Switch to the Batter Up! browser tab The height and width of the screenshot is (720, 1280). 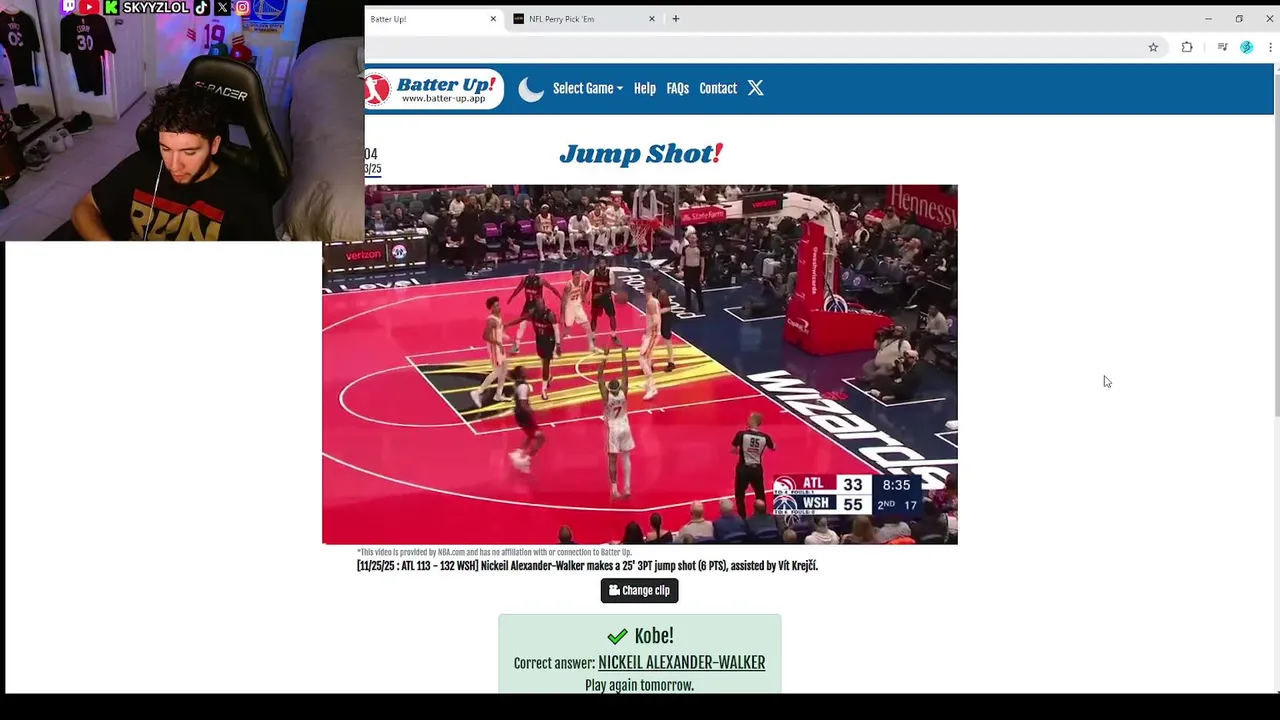click(x=430, y=19)
